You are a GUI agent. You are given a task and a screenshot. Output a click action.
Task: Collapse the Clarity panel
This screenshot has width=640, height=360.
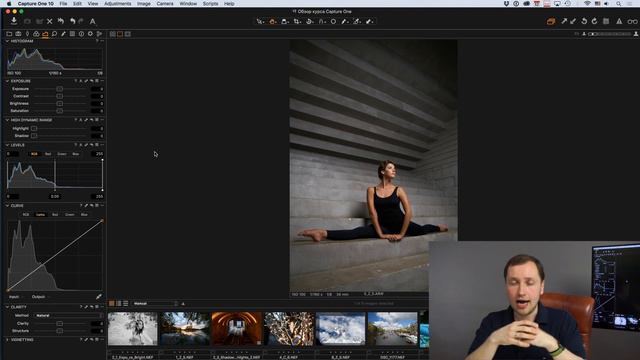pyautogui.click(x=7, y=307)
